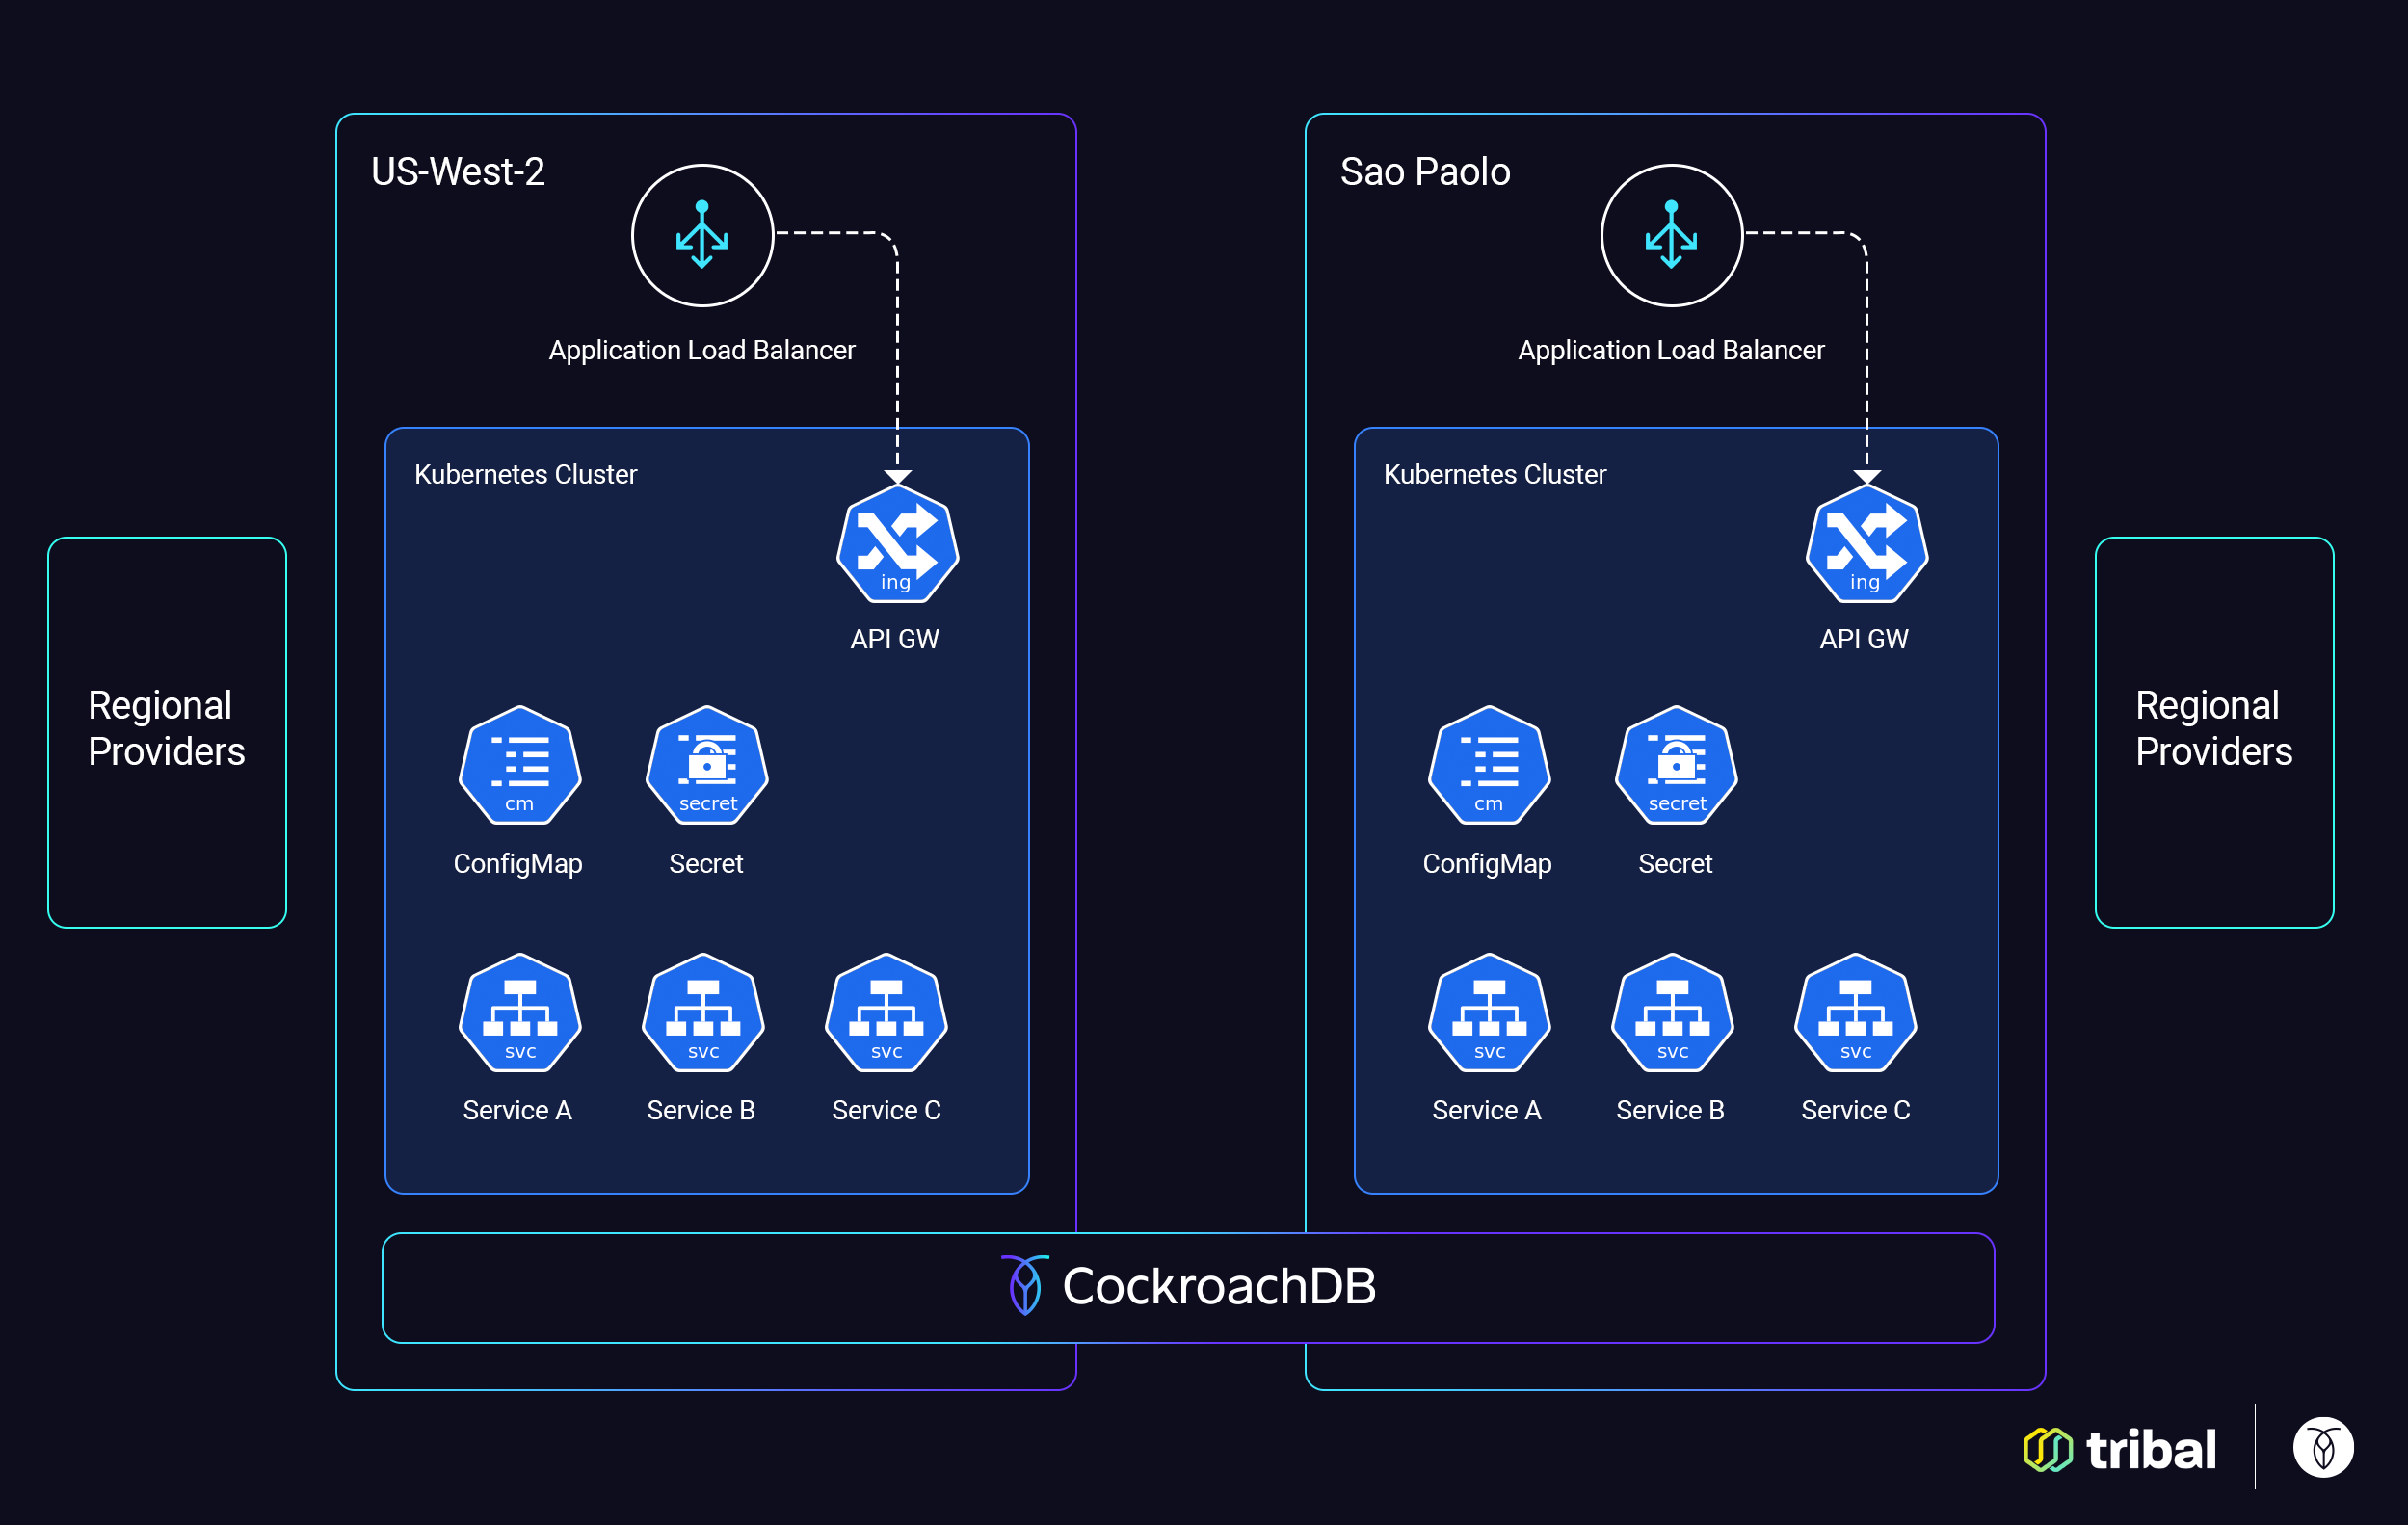Select the Service B svc icon in US-West-2
Image resolution: width=2408 pixels, height=1525 pixels.
point(702,1013)
